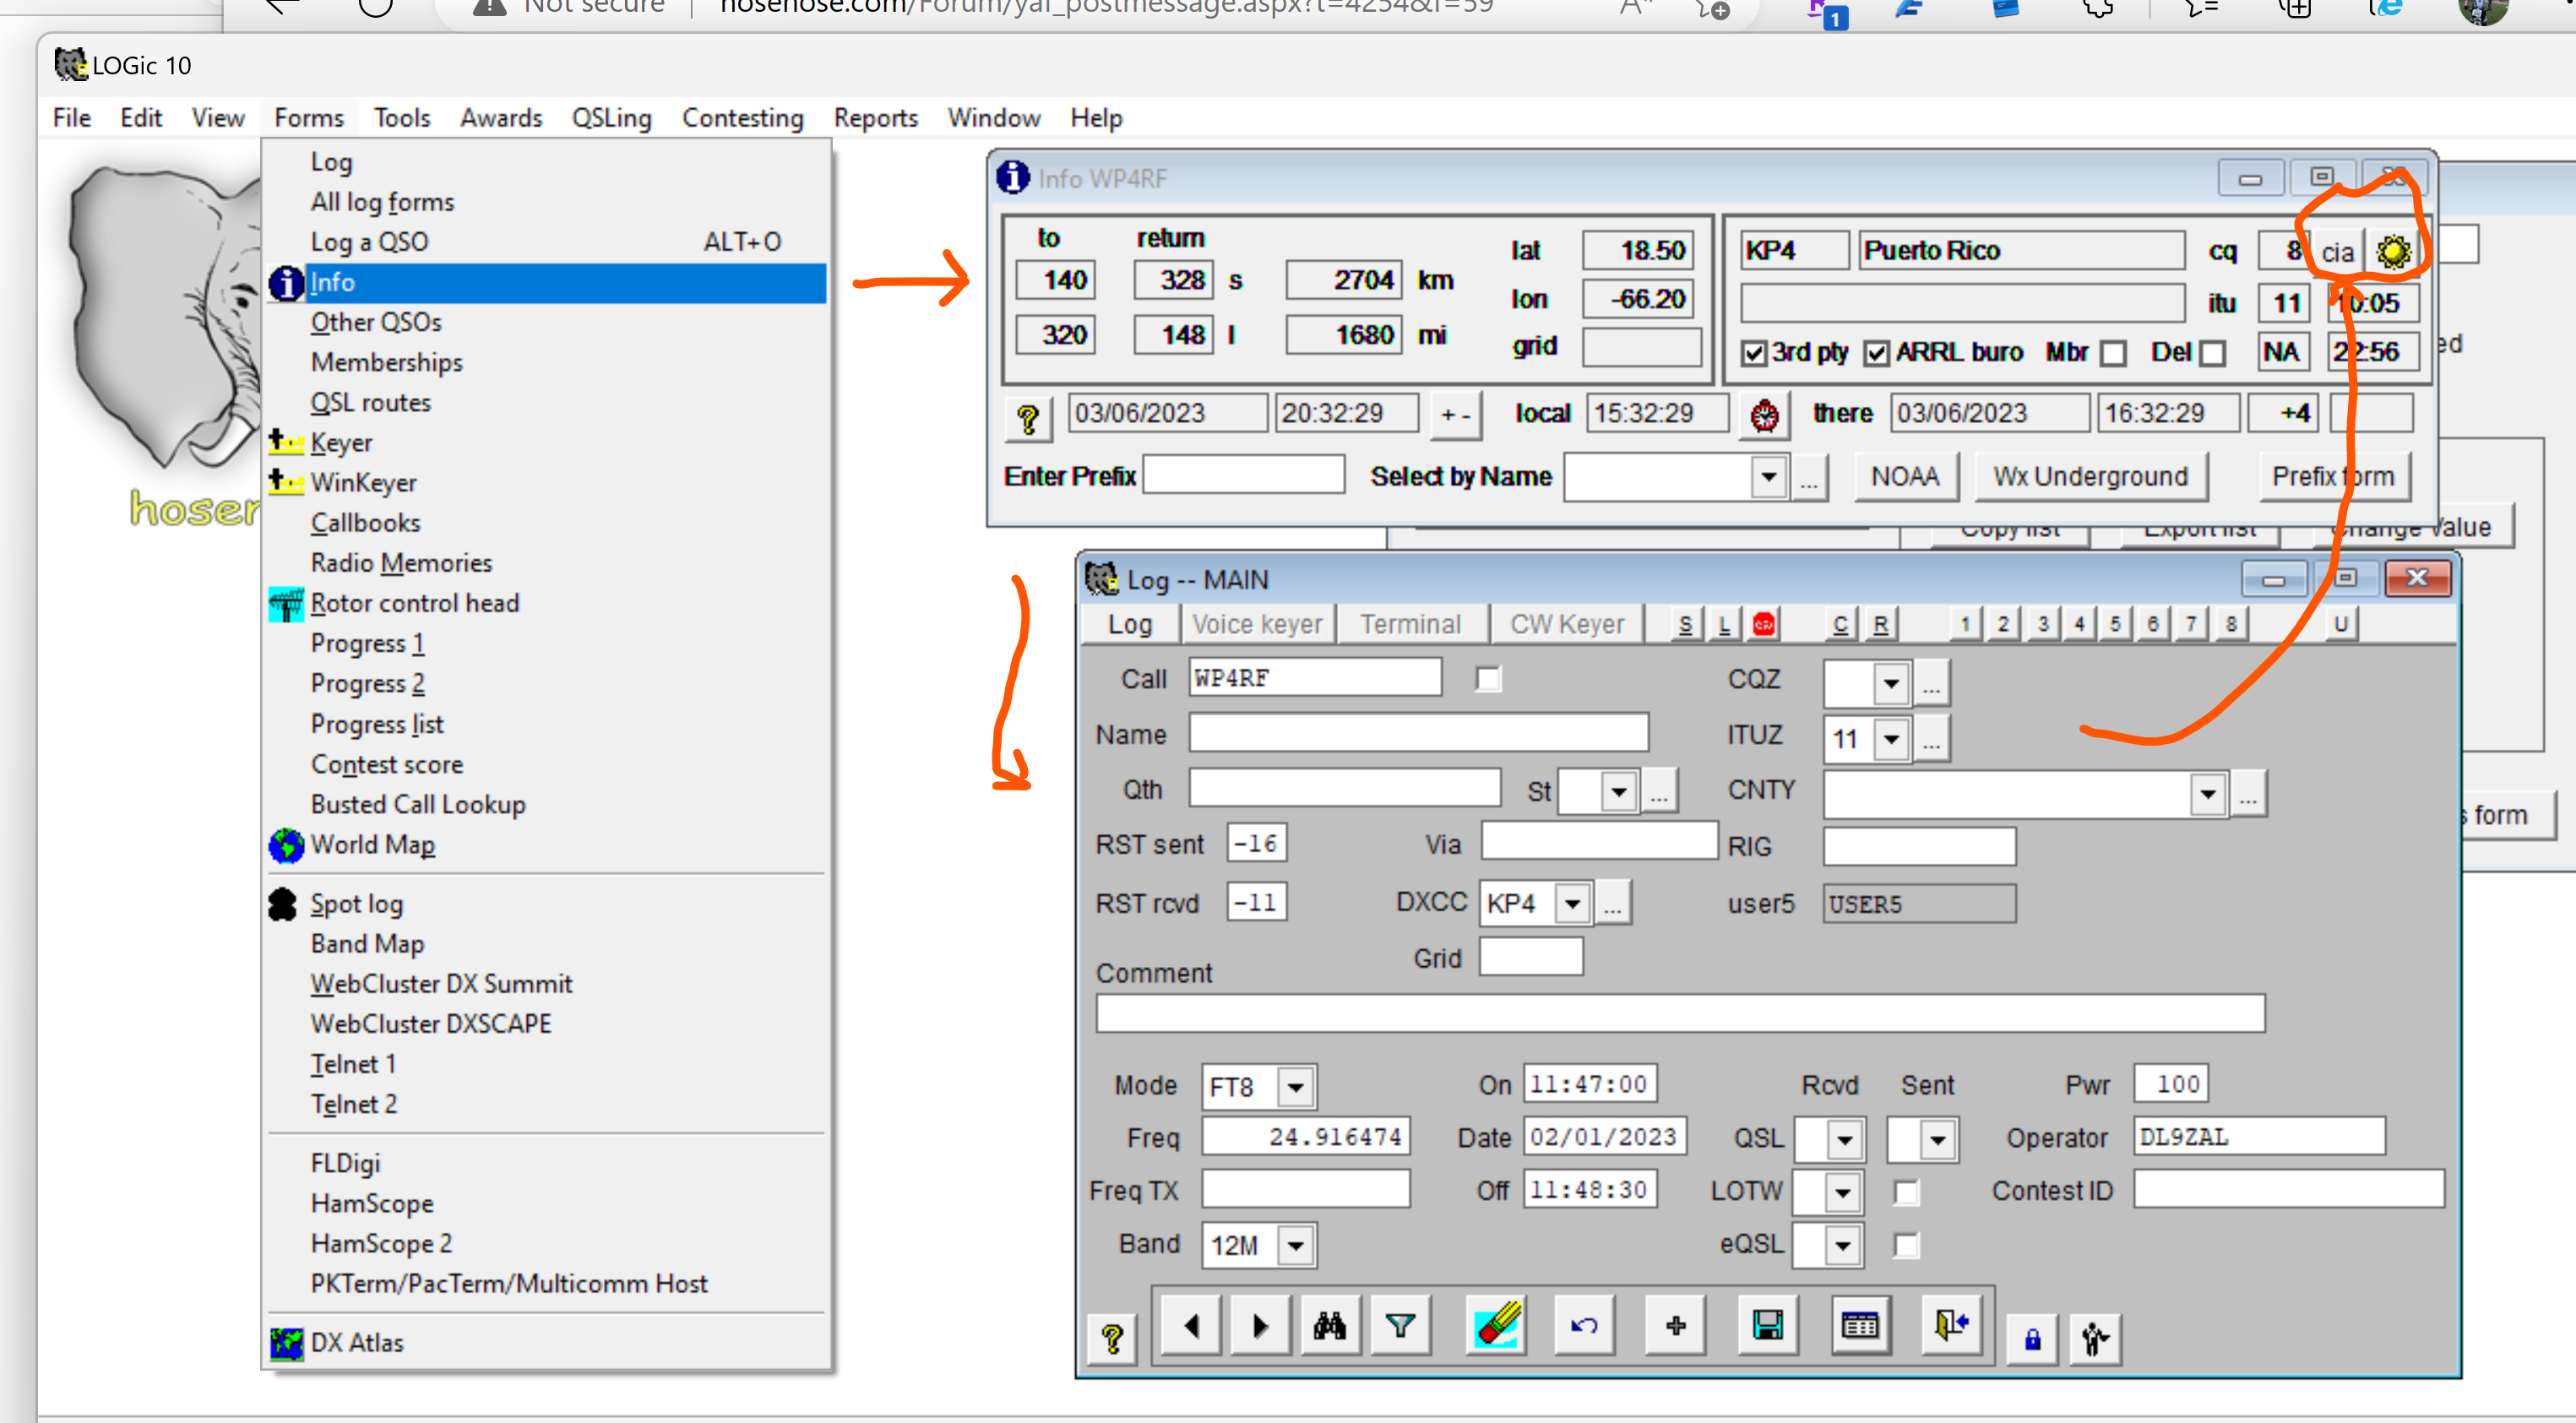Image resolution: width=2576 pixels, height=1423 pixels.
Task: Click the Enter Prefix input field
Action: point(1243,475)
